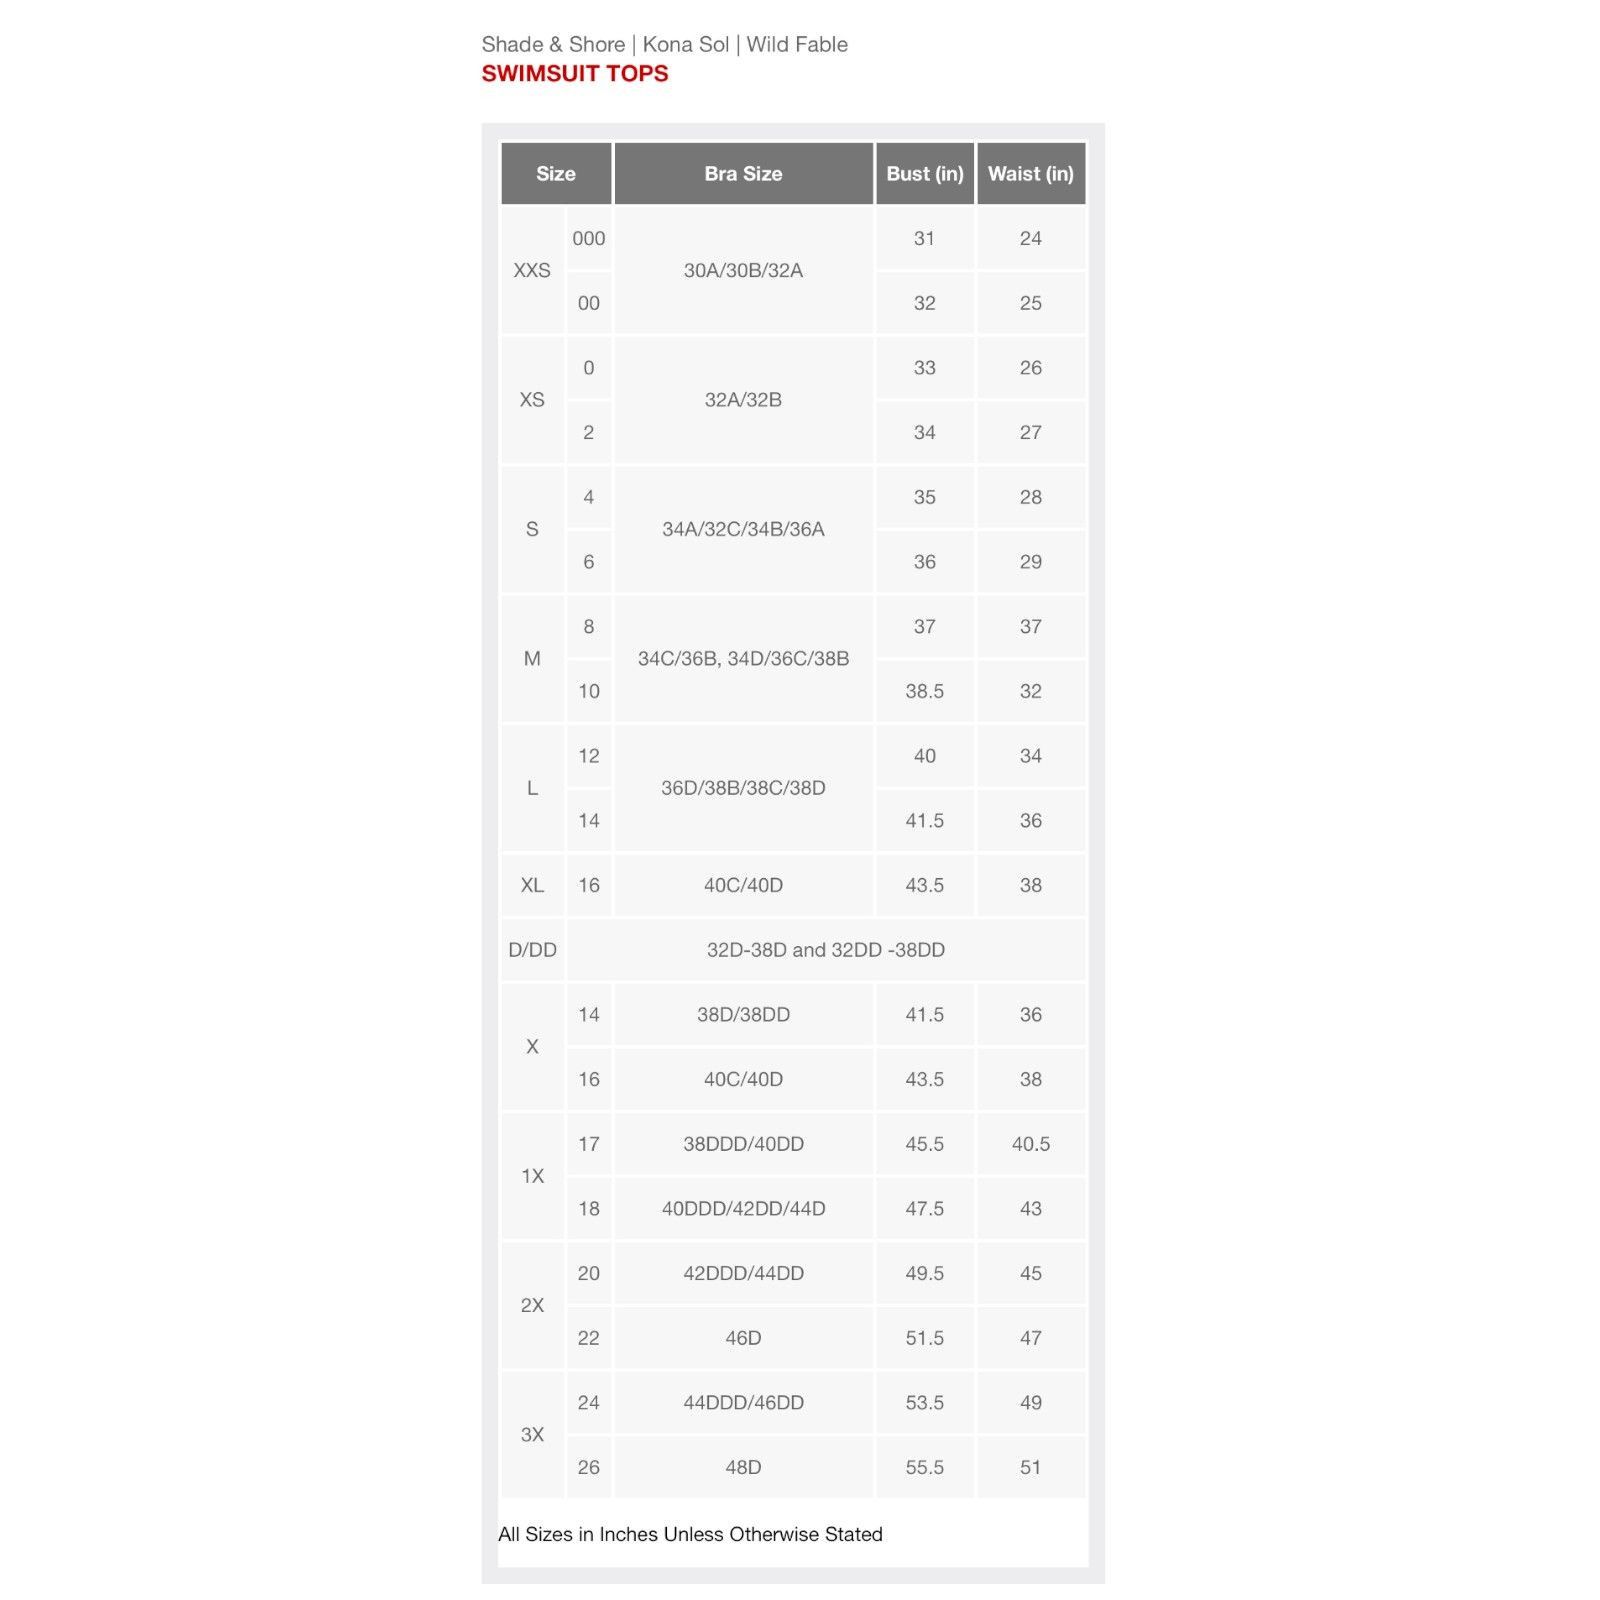Click the Size column header
The image size is (1600, 1600).
point(556,174)
